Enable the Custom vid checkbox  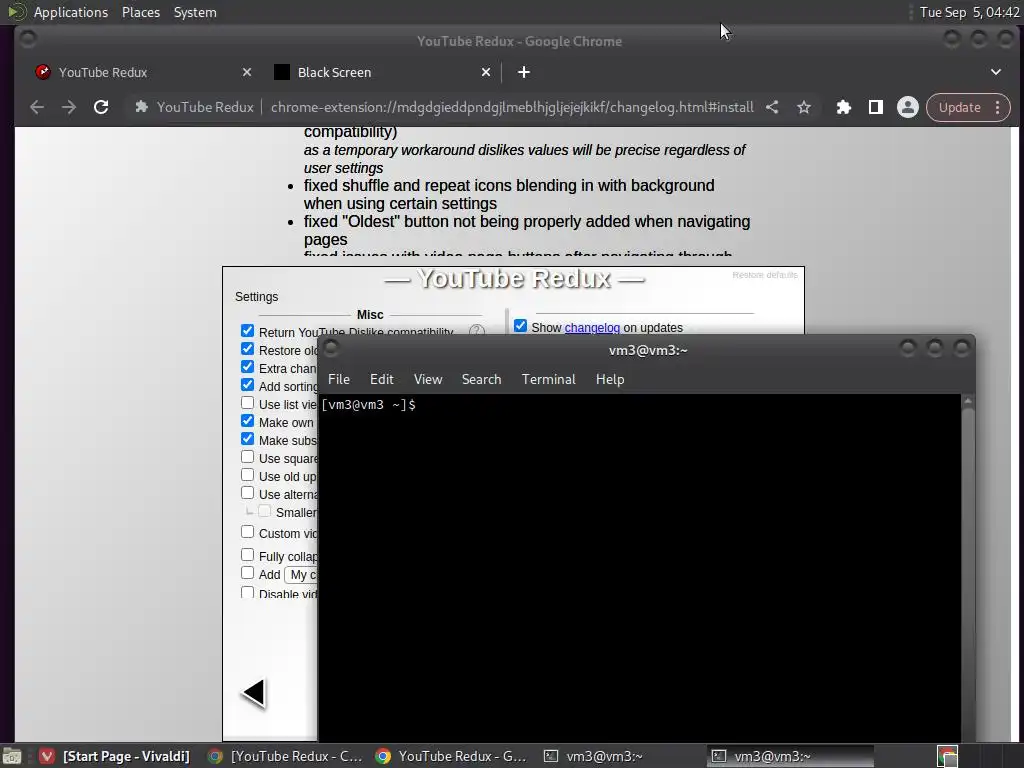pos(247,532)
